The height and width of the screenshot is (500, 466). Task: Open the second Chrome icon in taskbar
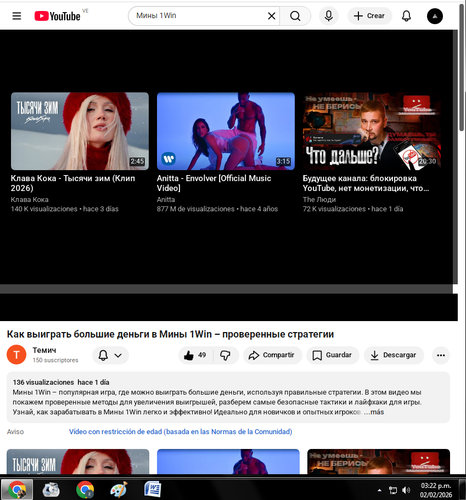(85, 489)
